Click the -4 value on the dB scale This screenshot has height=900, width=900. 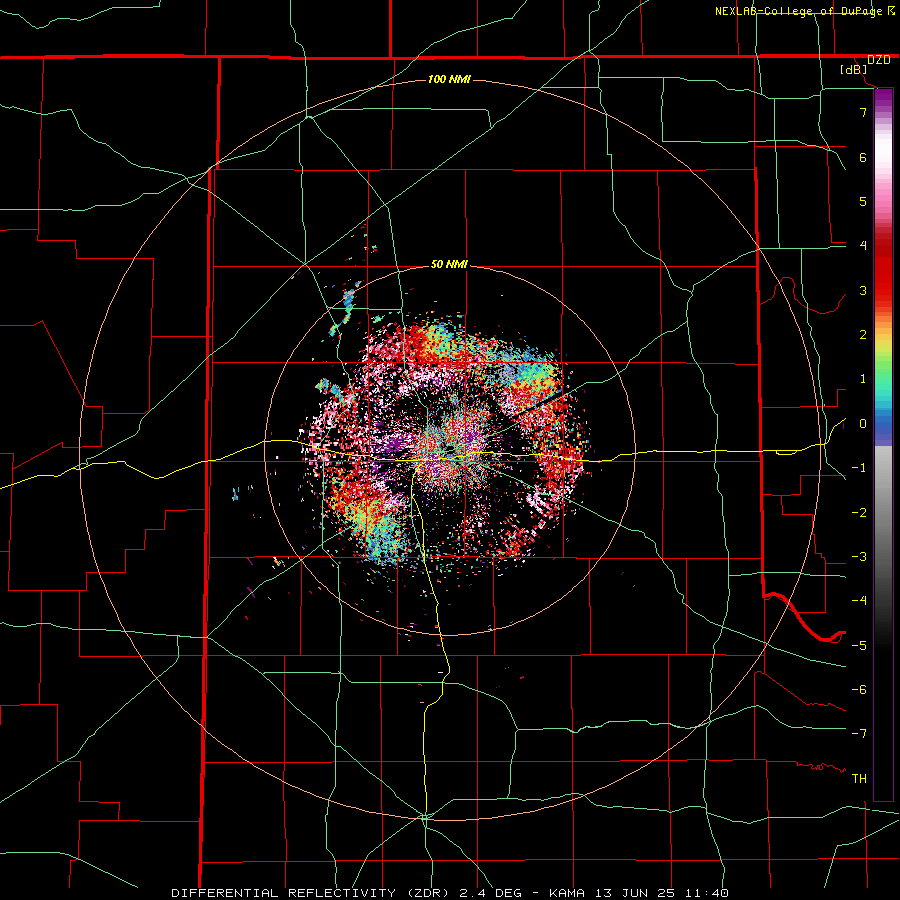859,601
